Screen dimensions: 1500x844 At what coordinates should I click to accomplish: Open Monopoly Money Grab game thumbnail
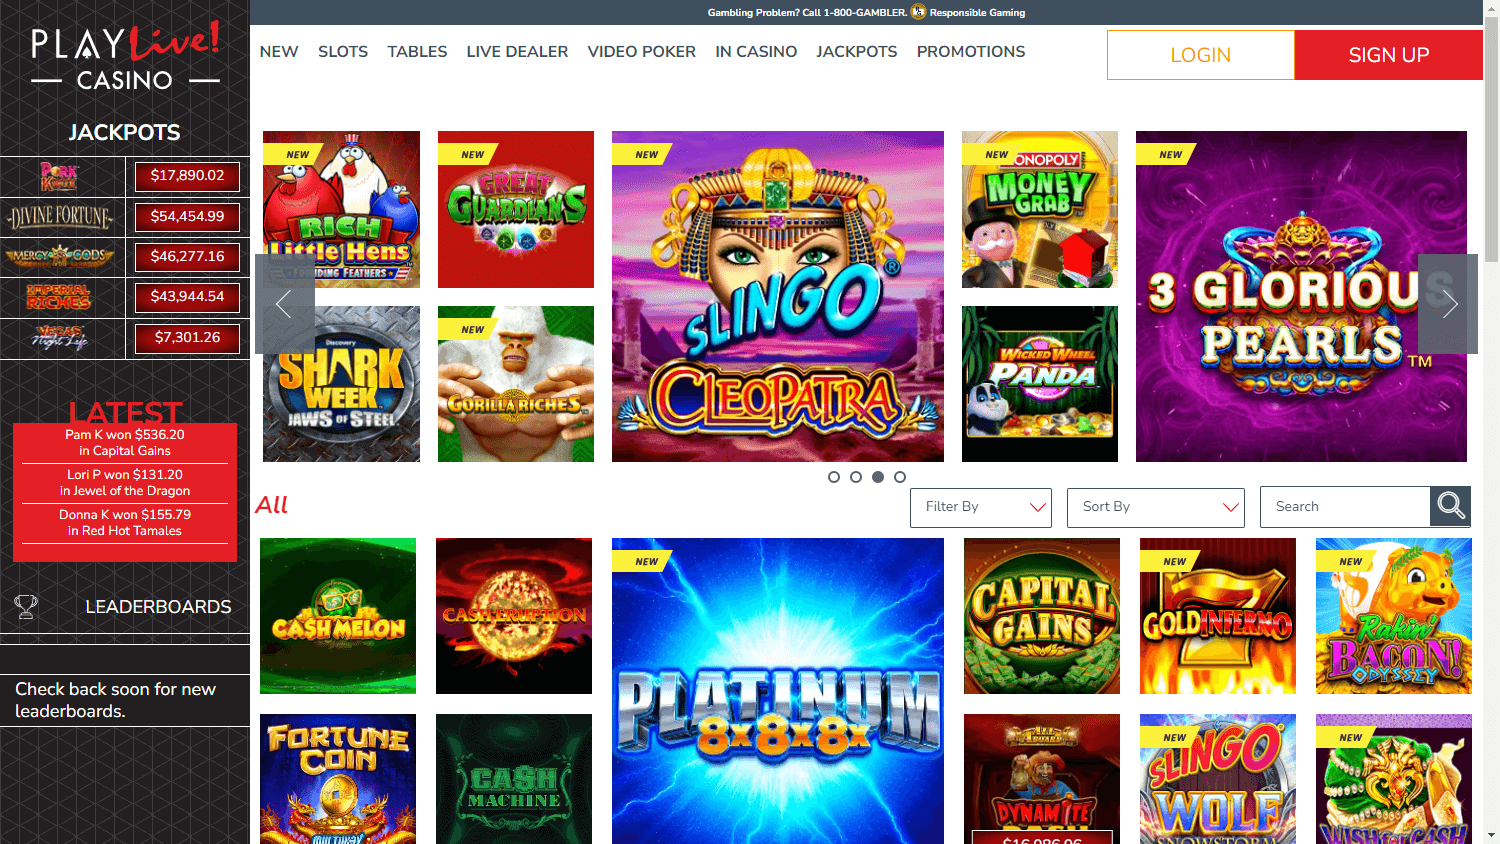tap(1040, 209)
